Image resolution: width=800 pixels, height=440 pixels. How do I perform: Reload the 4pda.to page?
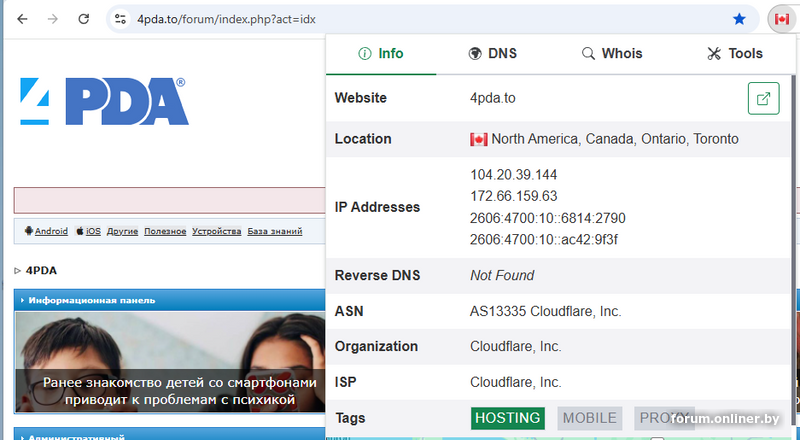coord(84,19)
